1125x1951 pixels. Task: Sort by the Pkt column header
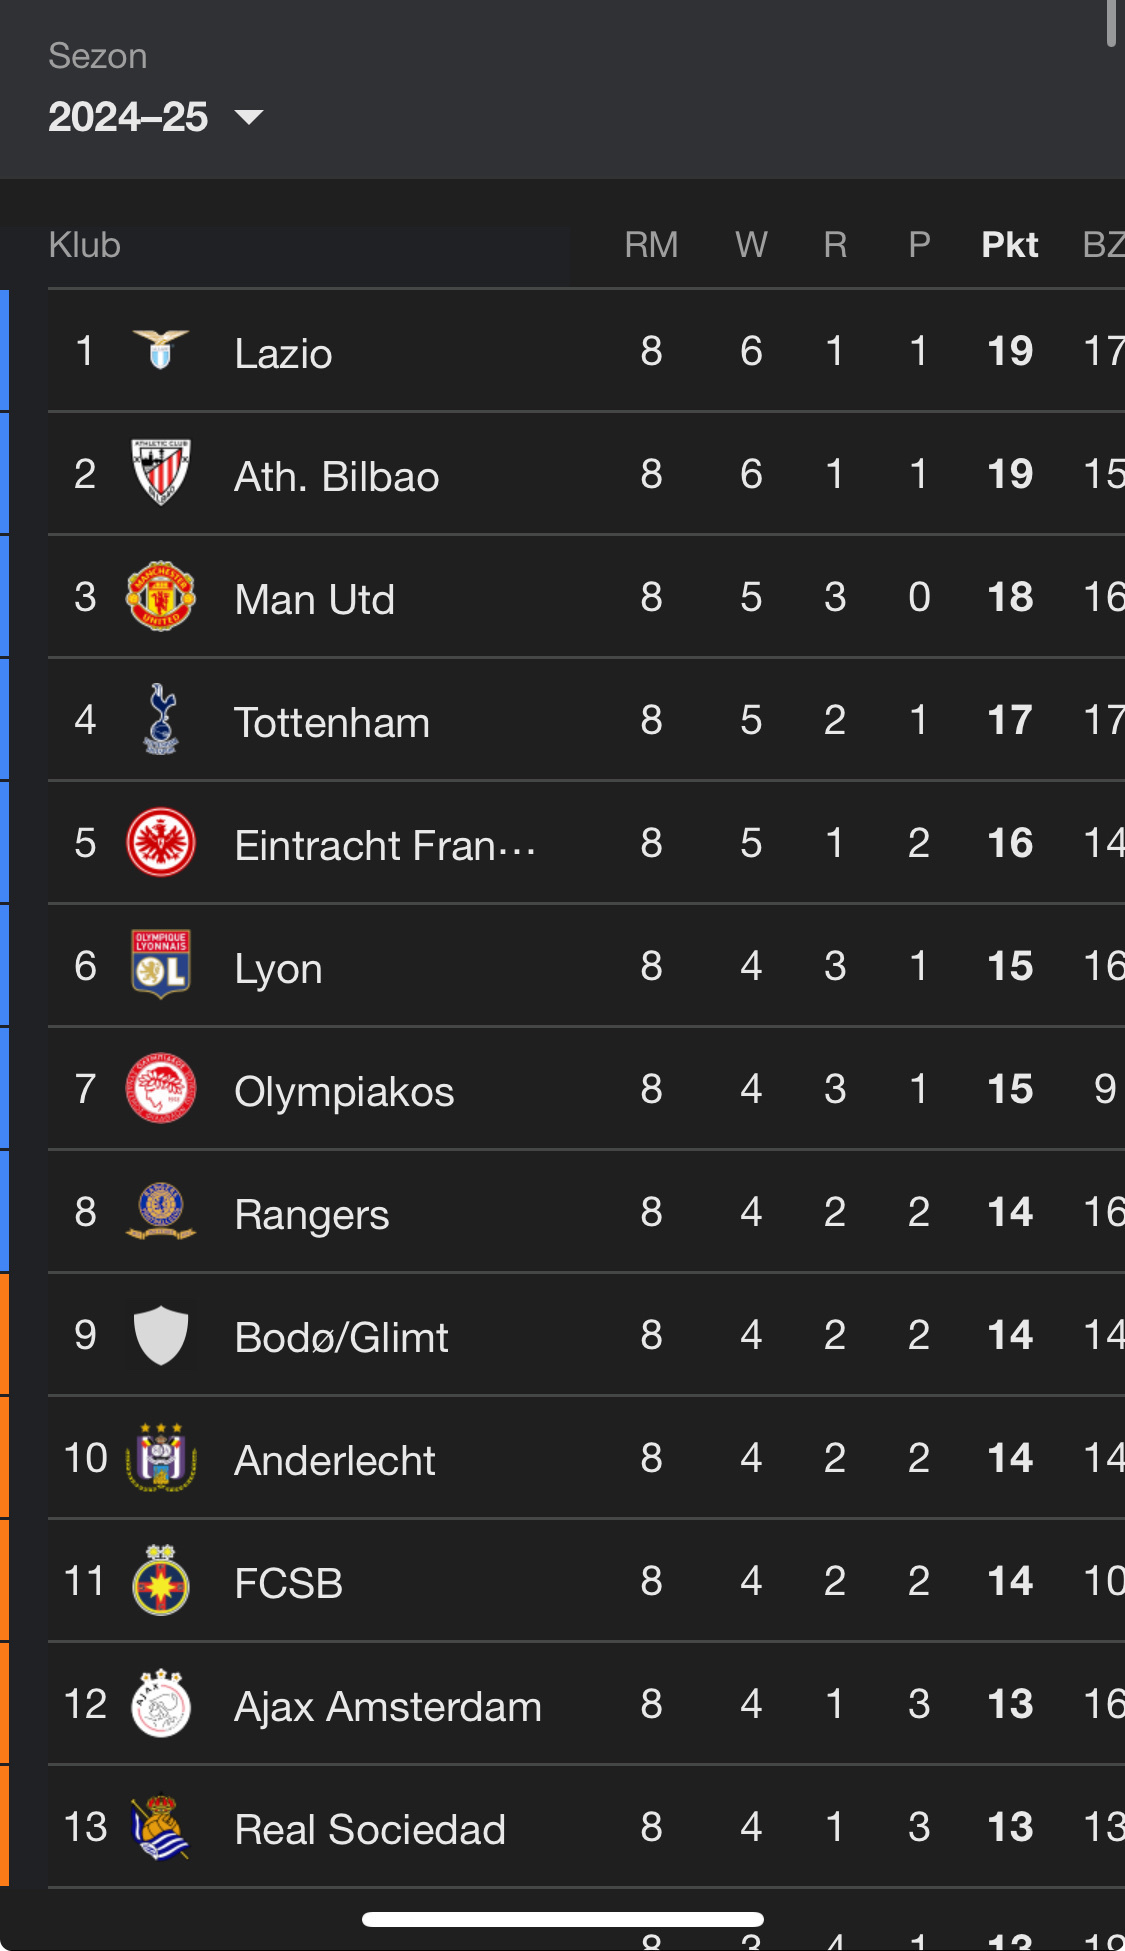[1009, 245]
